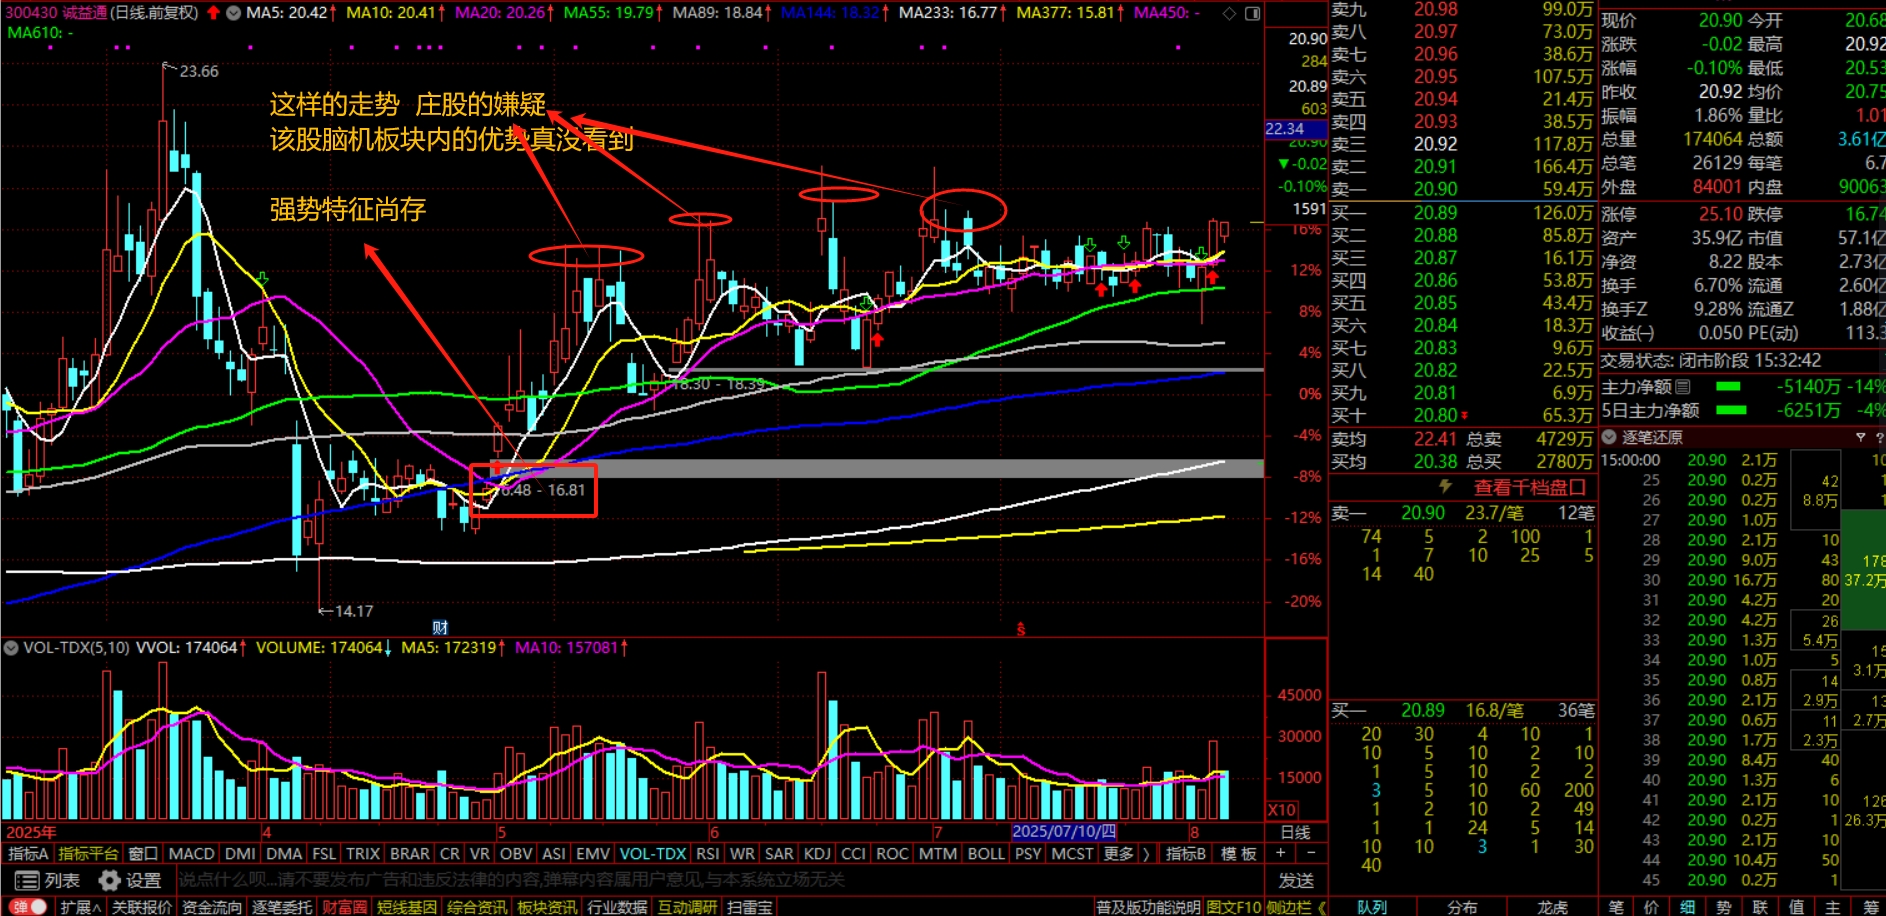1886x916 pixels.
Task: Open the list icon next to 主力净额
Action: 1683,387
